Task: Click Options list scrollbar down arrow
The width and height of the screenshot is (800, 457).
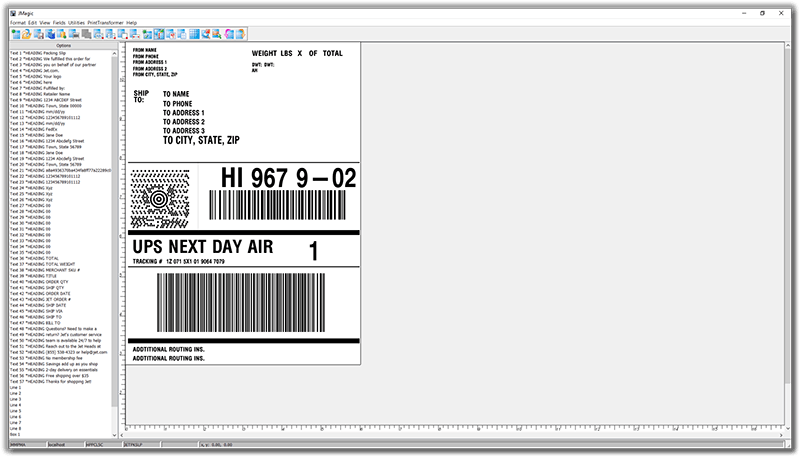Action: click(x=114, y=436)
